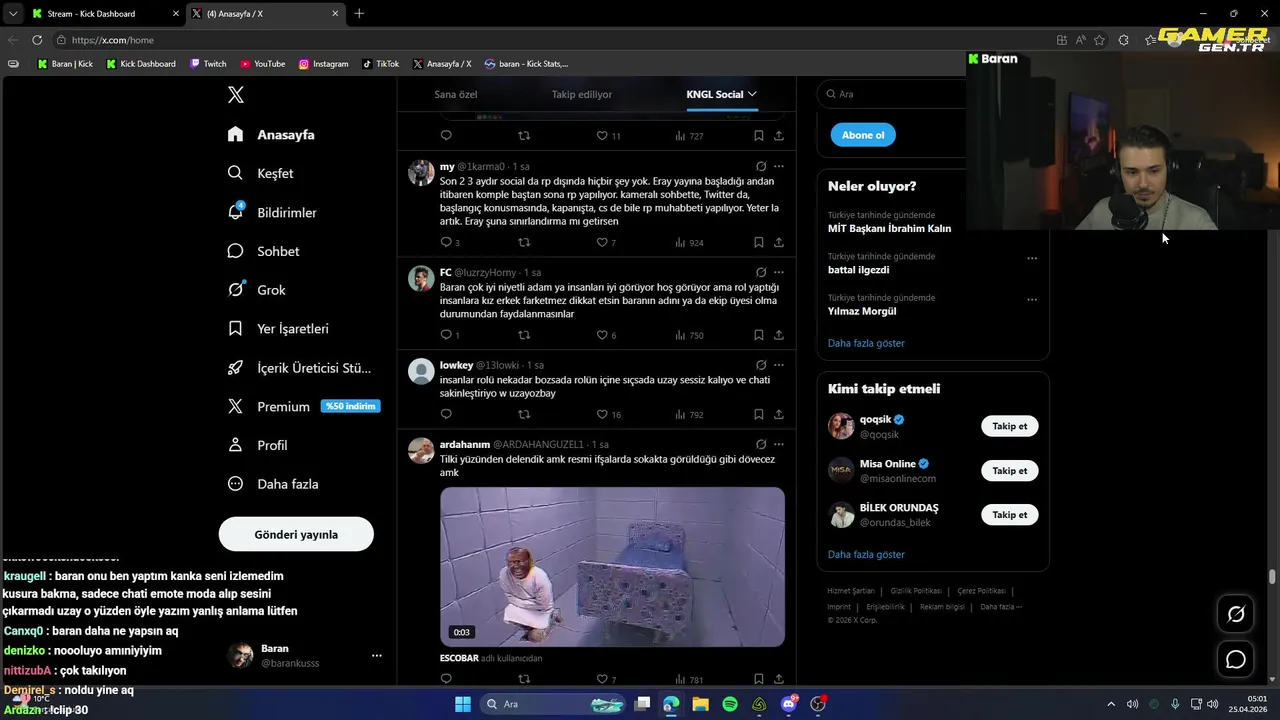Open chat floating button at bottom right
Viewport: 1280px width, 720px height.
[x=1236, y=659]
